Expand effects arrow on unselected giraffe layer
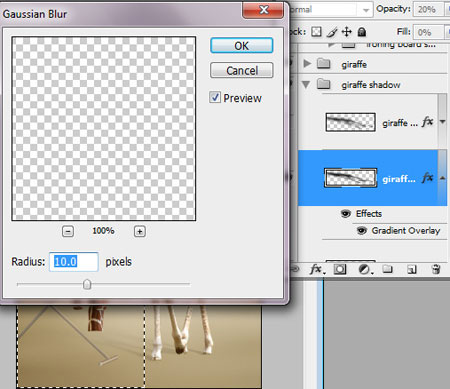 point(442,122)
